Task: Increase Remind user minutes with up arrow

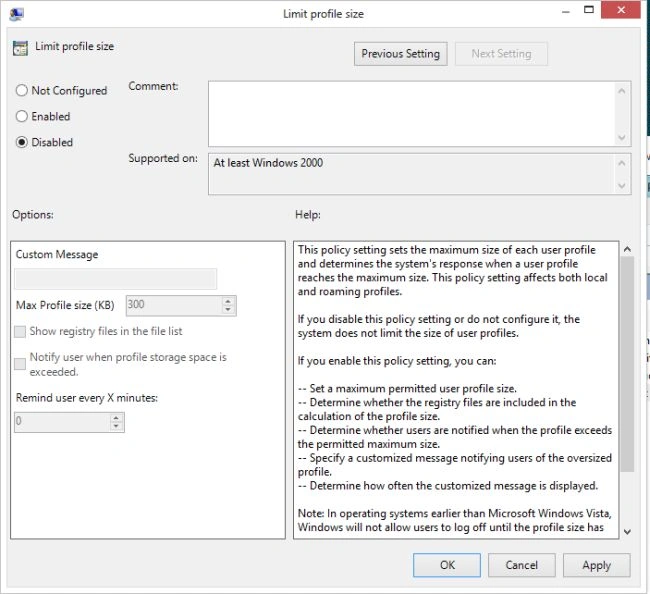Action: pos(116,418)
